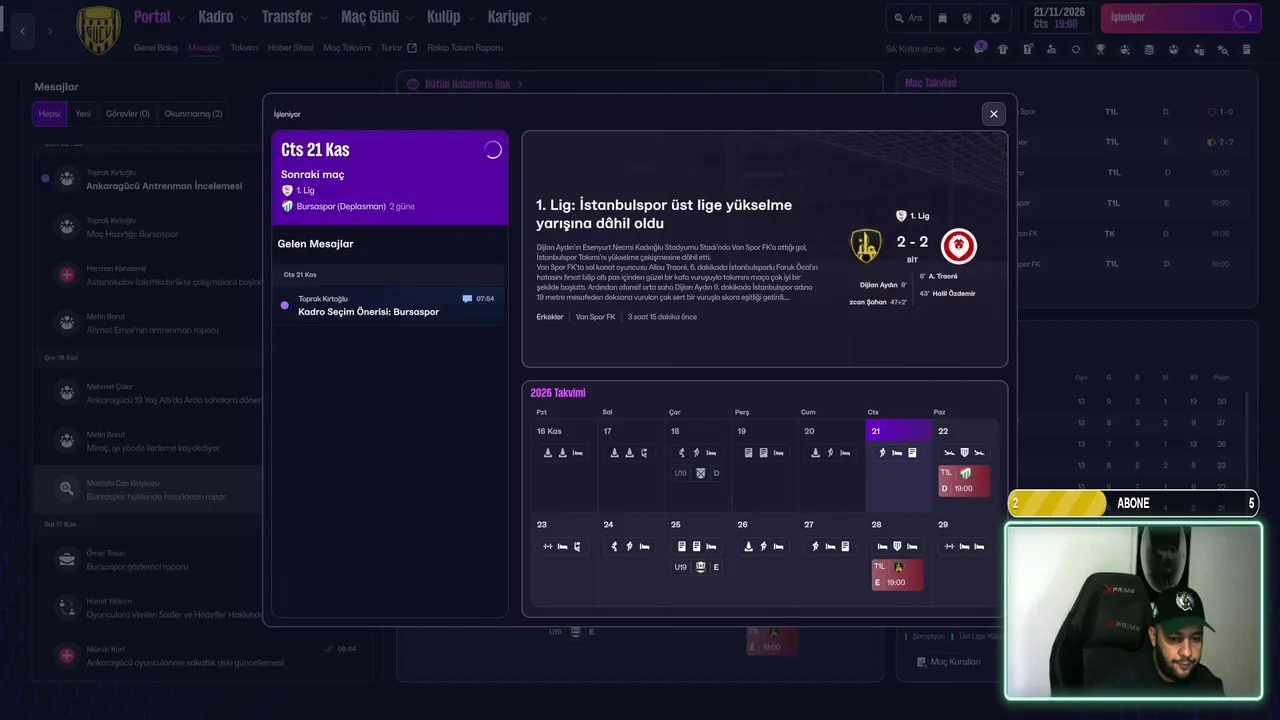This screenshot has height=720, width=1280.
Task: Open the last document shortcut icon
Action: pyautogui.click(x=1246, y=49)
